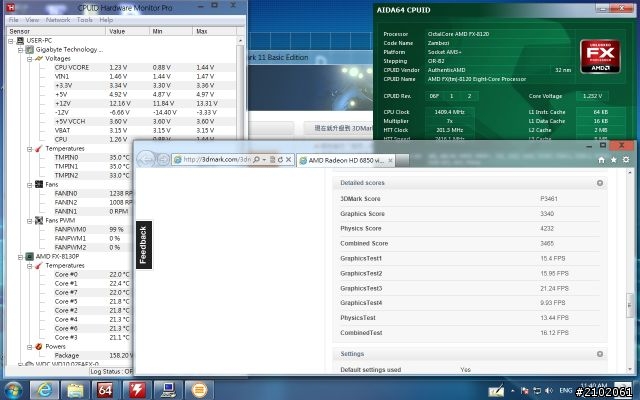Click the volume speaker tray icon

pyautogui.click(x=549, y=391)
